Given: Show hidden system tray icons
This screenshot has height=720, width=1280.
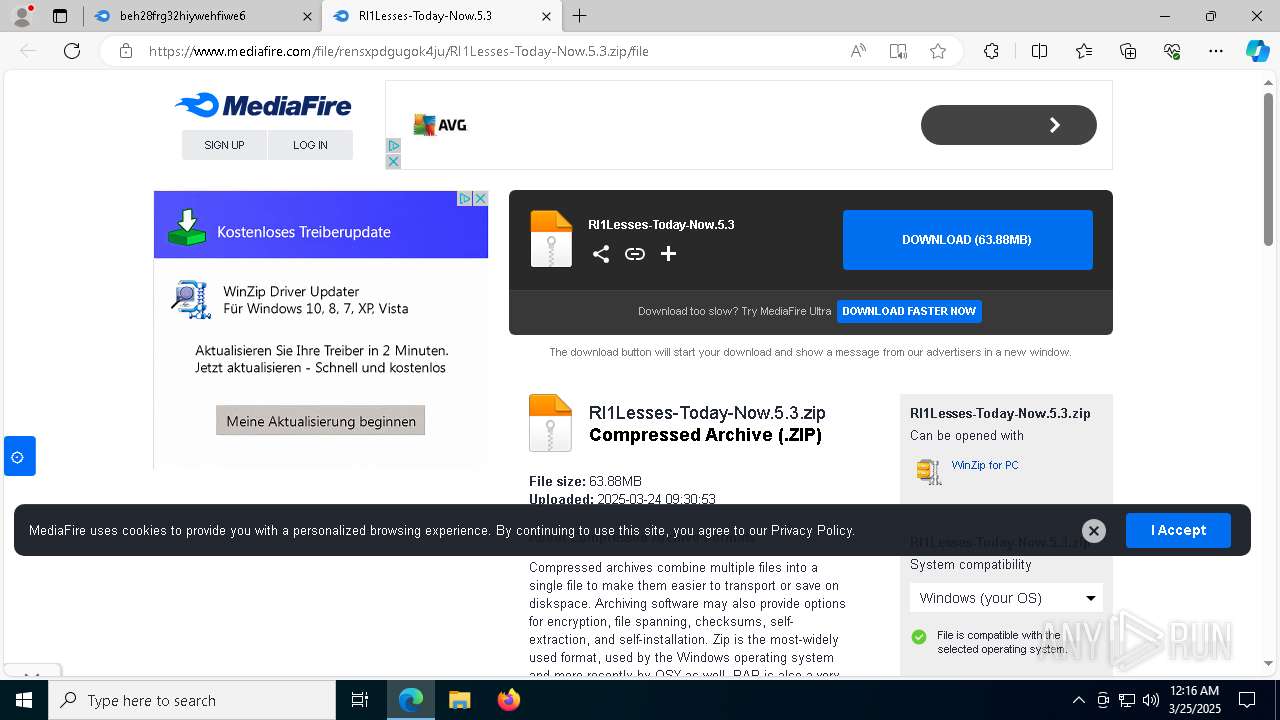Looking at the screenshot, I should point(1078,700).
